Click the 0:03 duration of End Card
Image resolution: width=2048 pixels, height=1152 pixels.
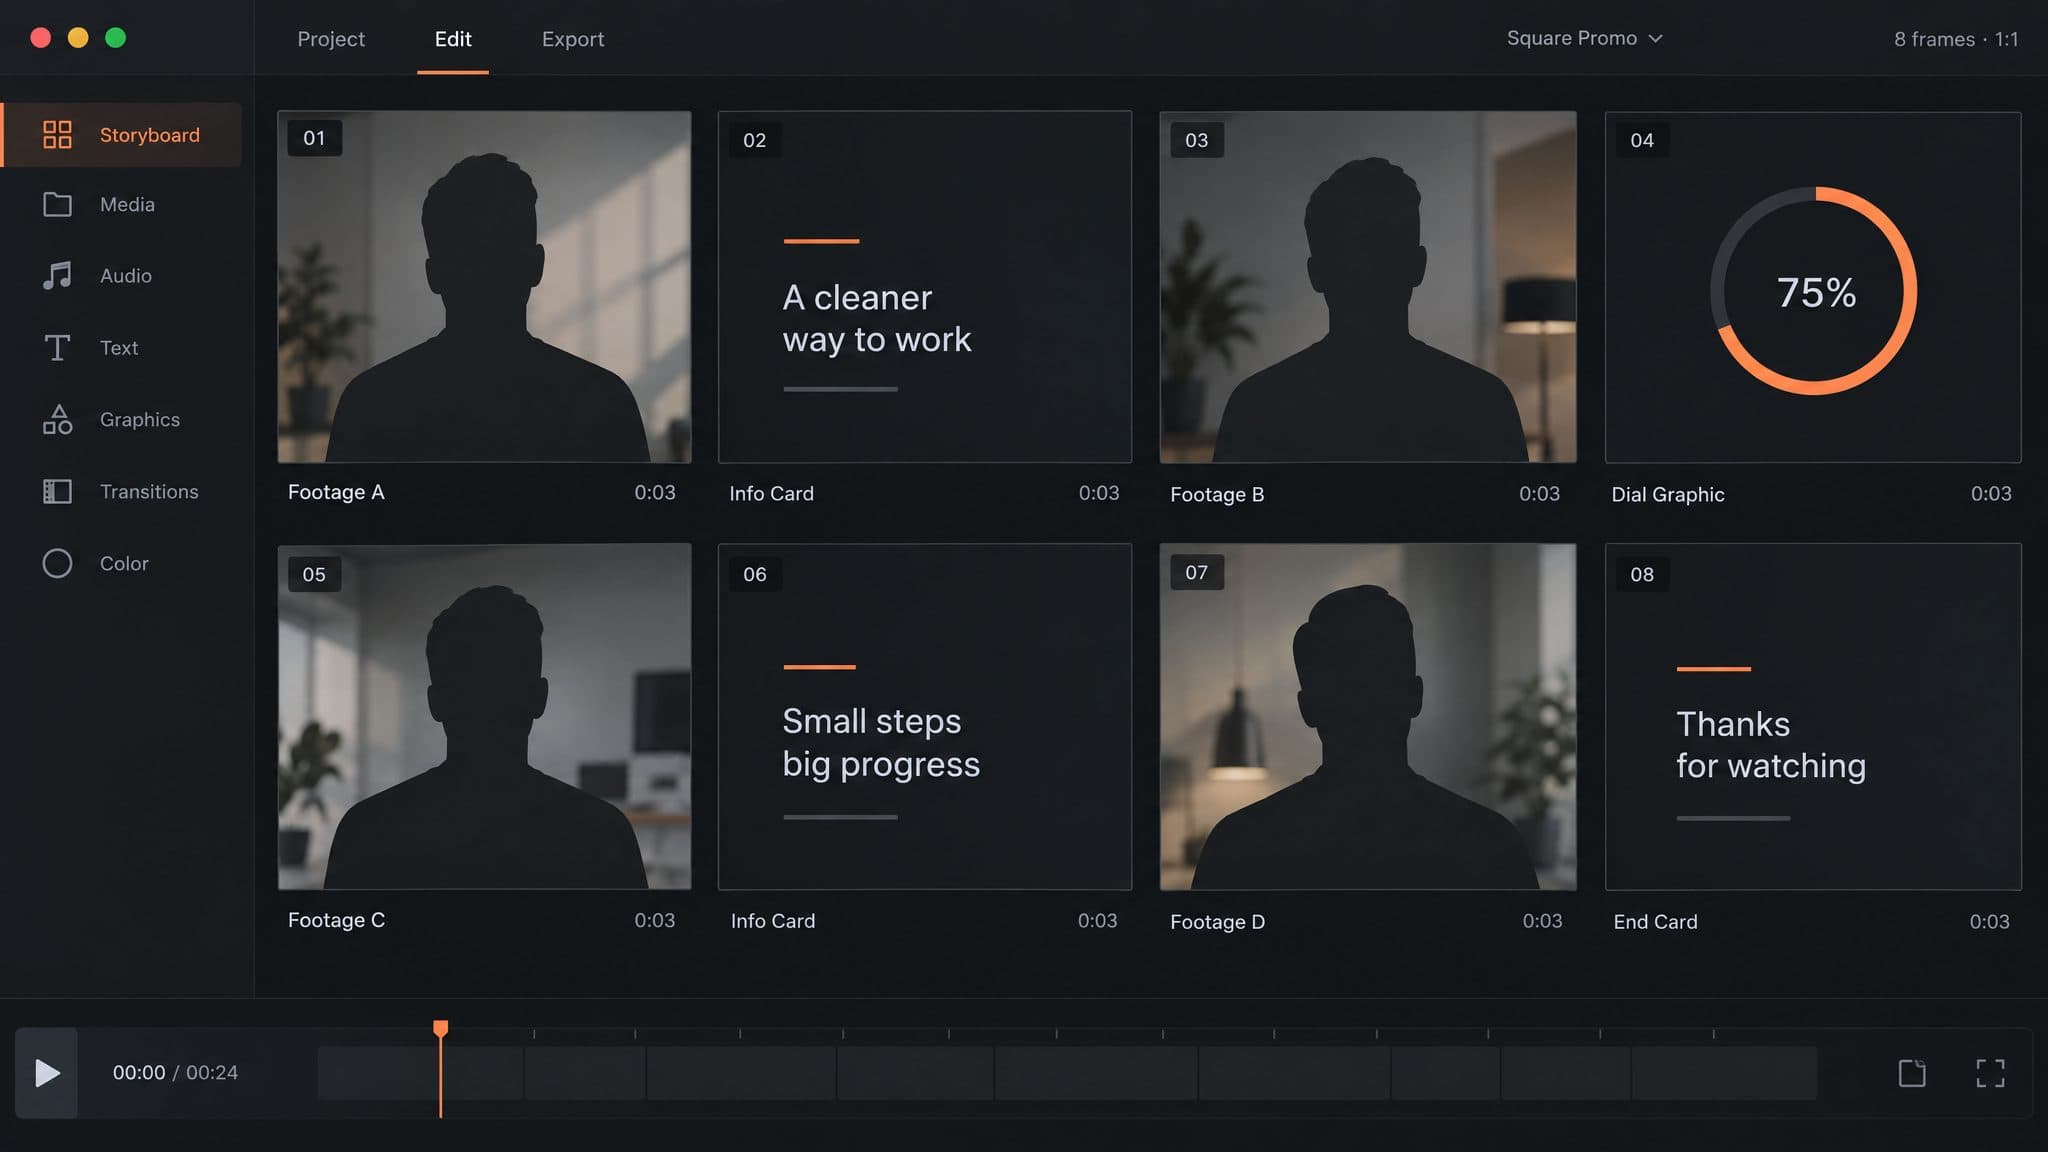(x=1989, y=921)
